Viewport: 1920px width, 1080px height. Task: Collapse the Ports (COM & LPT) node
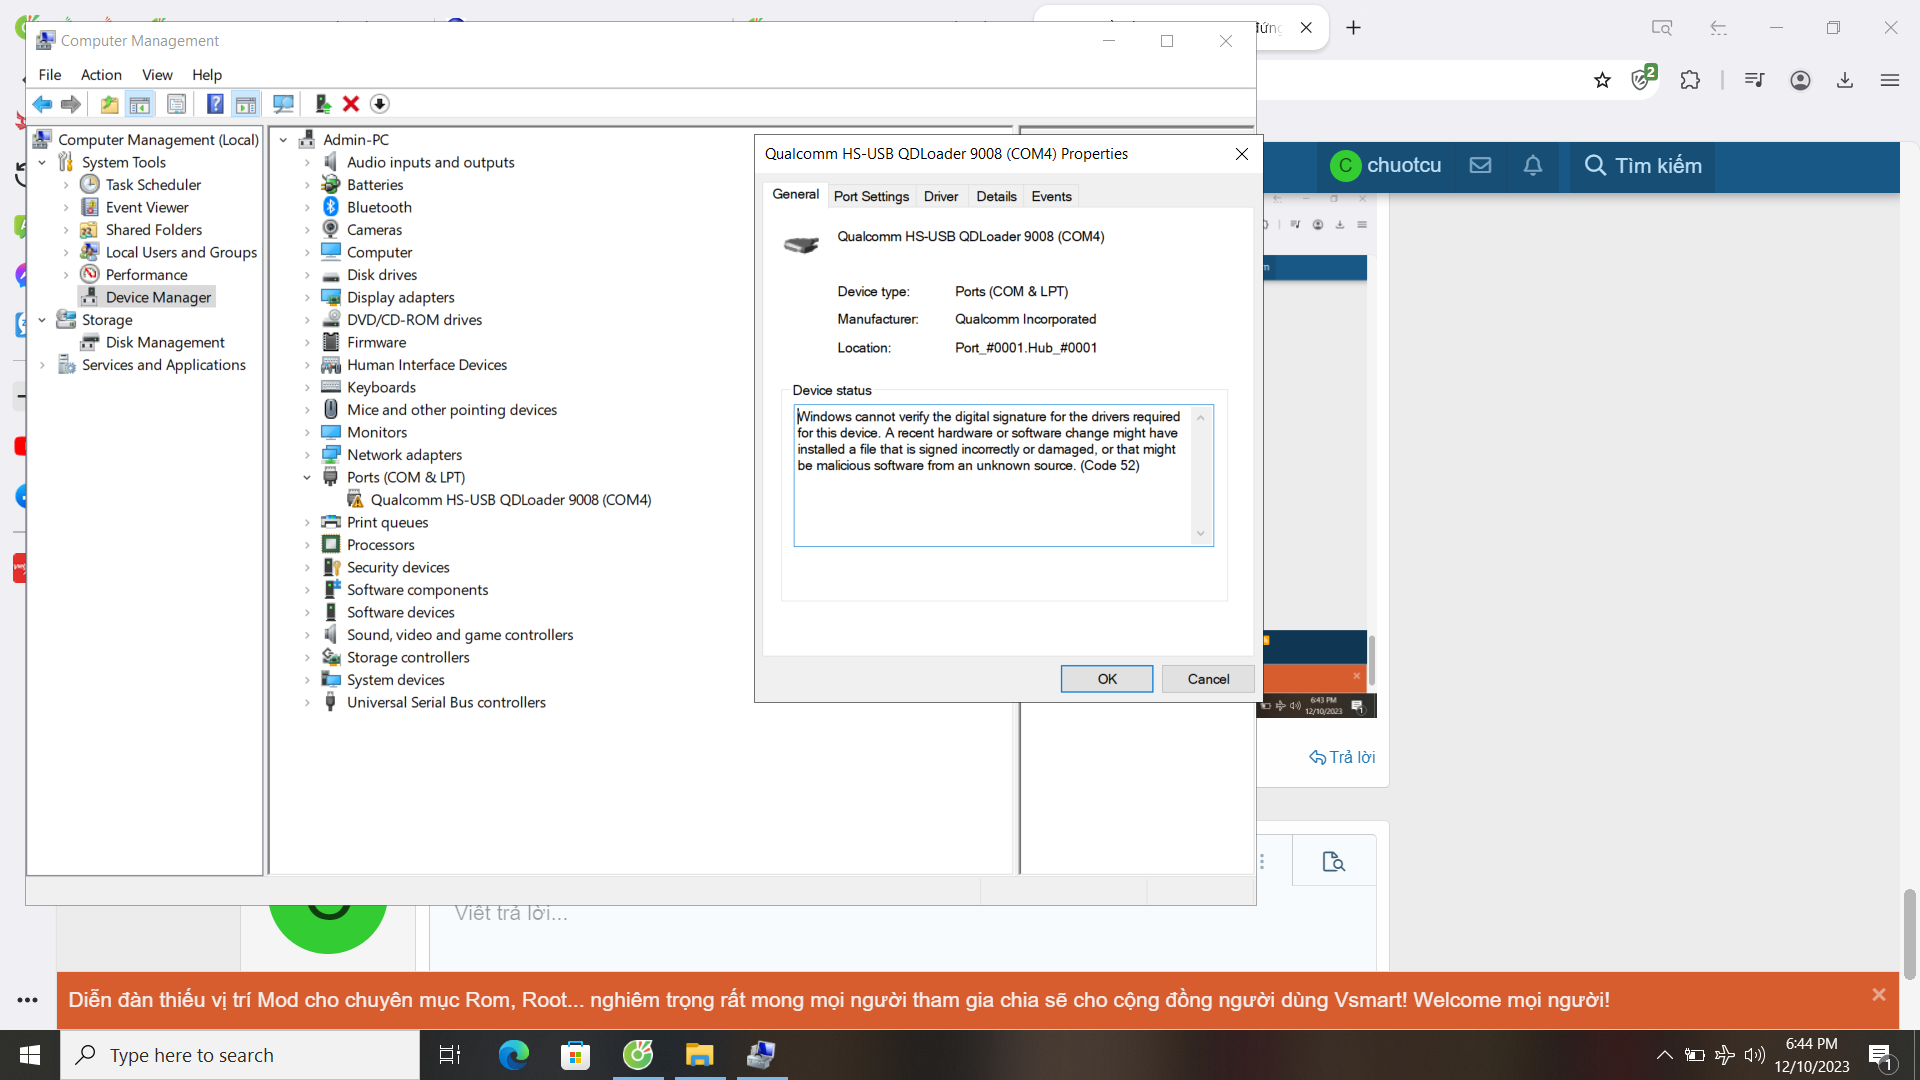point(308,478)
